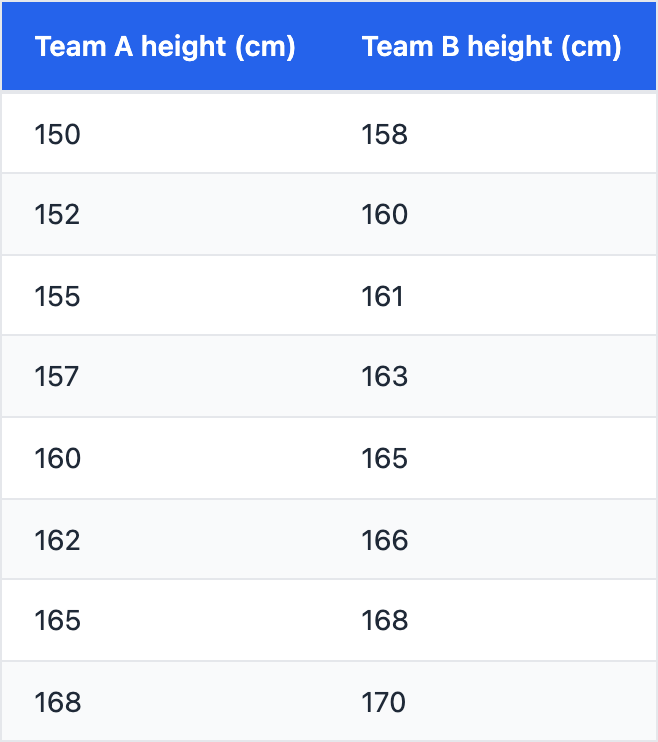The height and width of the screenshot is (742, 658).
Task: Select Team A's 155 height cell
Action: tap(57, 297)
